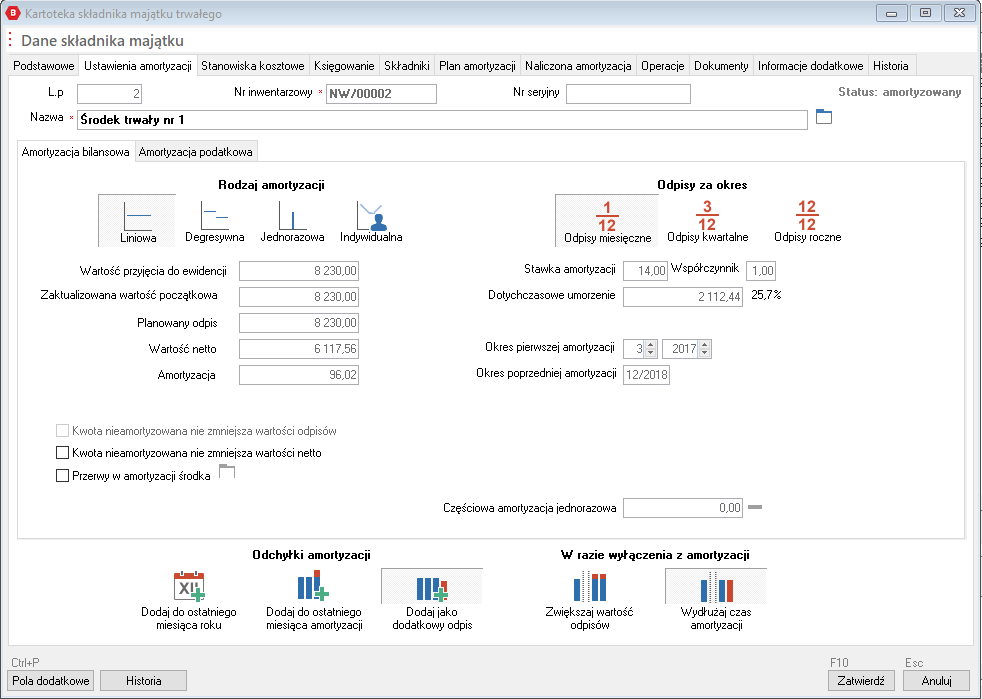Choose Odpisy roczne 12/12 period
Image resolution: width=982 pixels, height=699 pixels.
pos(807,220)
